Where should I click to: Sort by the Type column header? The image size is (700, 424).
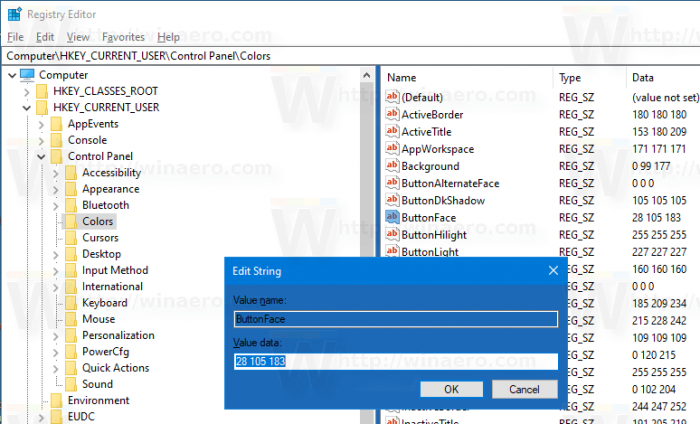point(589,78)
